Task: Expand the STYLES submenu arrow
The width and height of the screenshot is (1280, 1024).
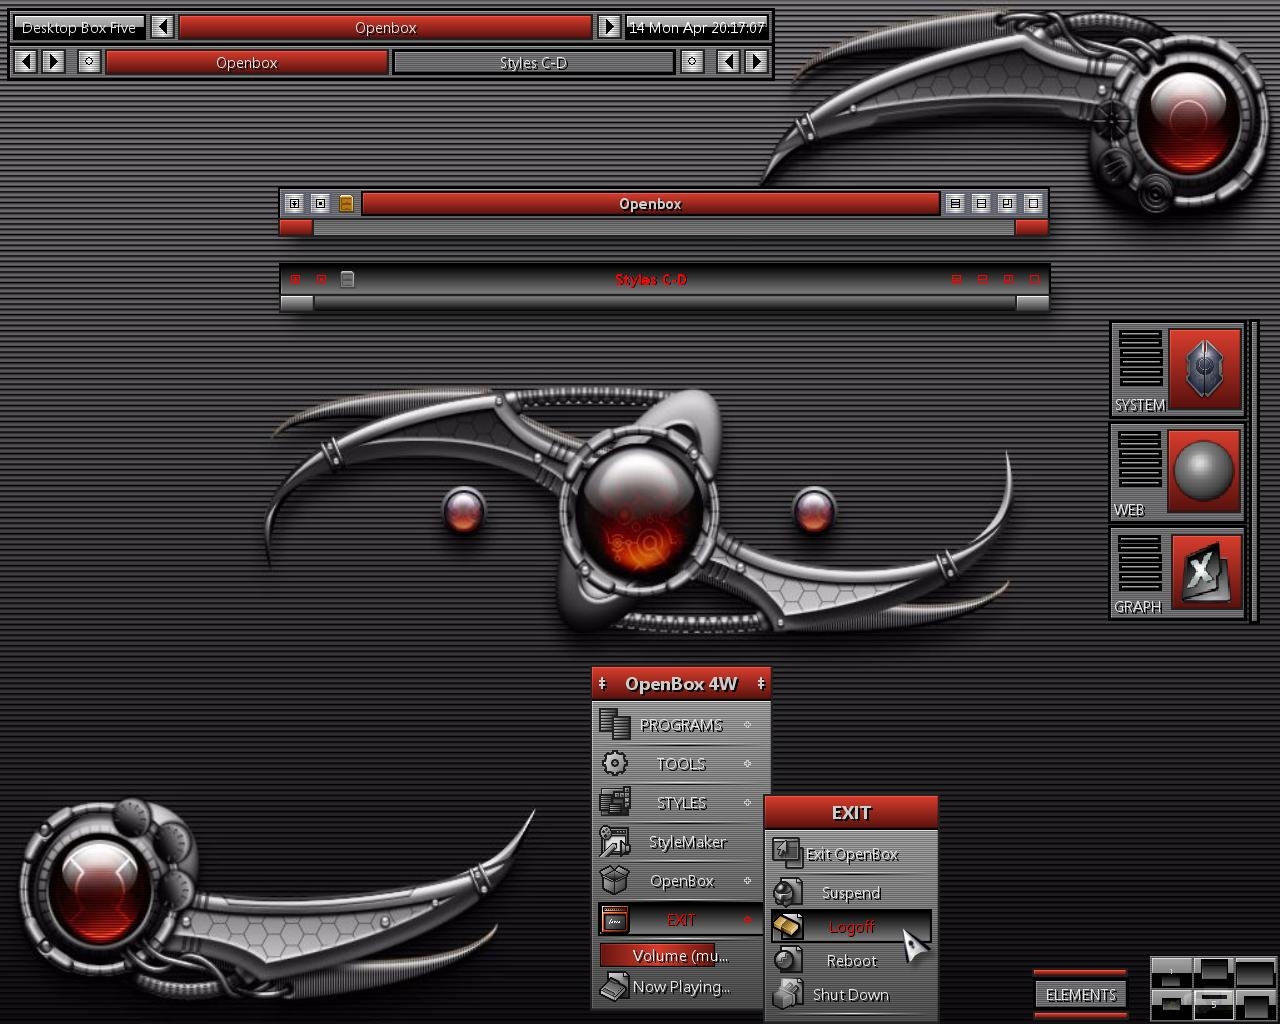Action: [x=748, y=802]
